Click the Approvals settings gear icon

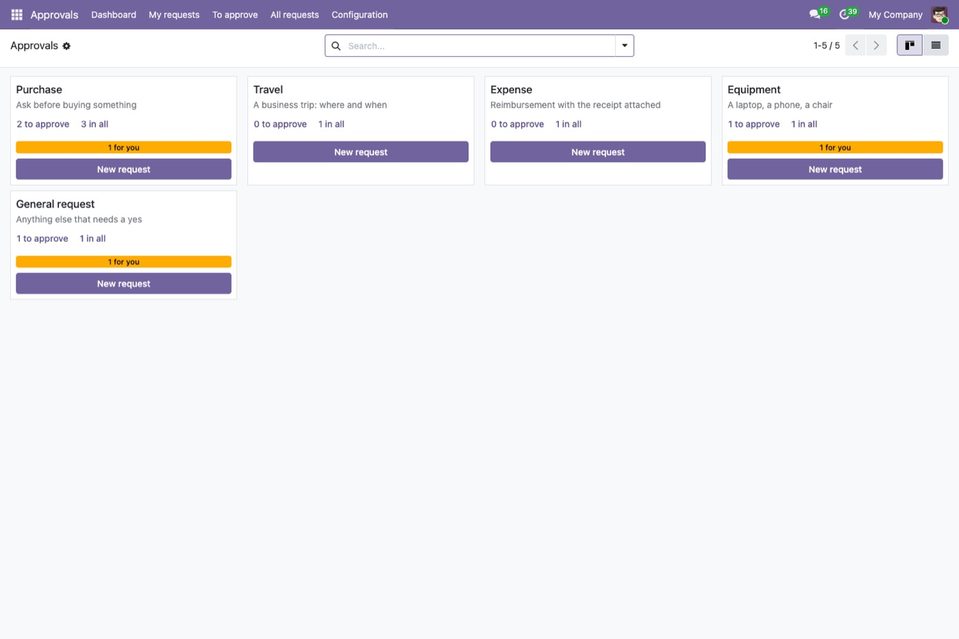(67, 46)
